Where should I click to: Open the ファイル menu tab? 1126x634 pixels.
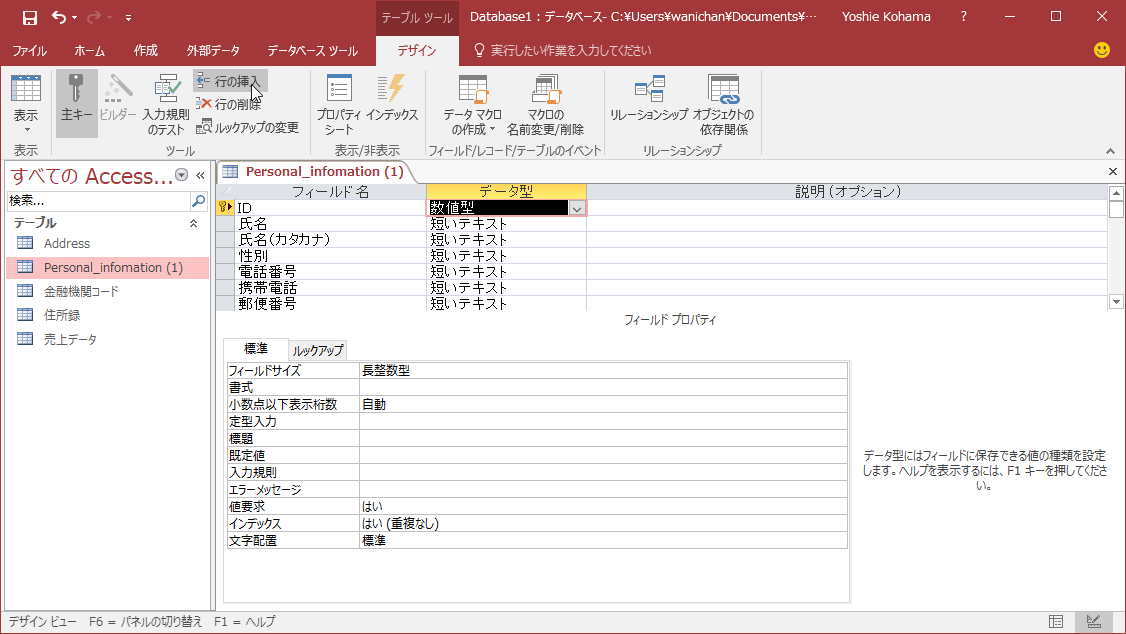click(x=29, y=50)
